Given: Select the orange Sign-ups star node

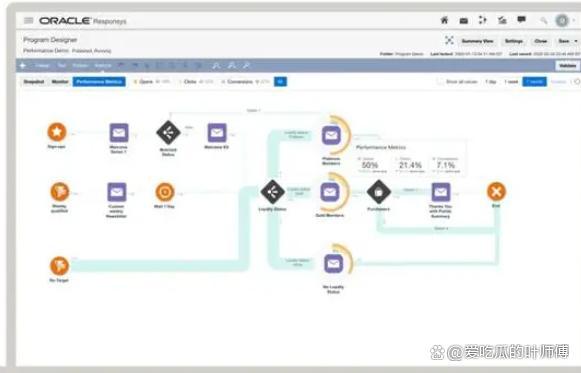Looking at the screenshot, I should pos(57,132).
